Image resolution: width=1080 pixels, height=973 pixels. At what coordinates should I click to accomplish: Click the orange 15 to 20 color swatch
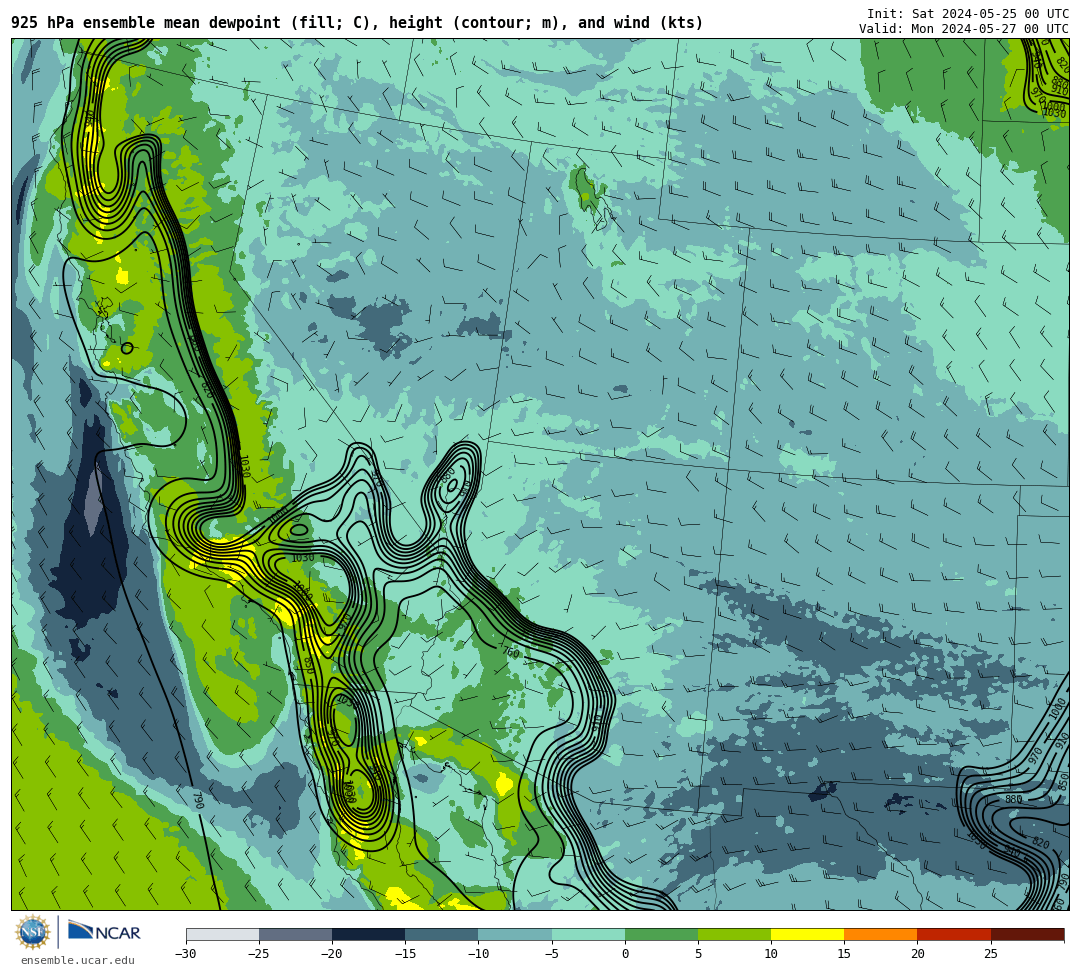click(881, 934)
